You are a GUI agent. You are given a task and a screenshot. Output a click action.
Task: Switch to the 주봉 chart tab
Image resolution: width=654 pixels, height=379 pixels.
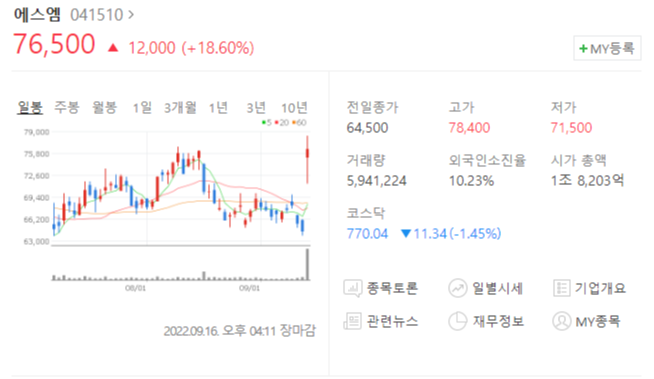(67, 108)
